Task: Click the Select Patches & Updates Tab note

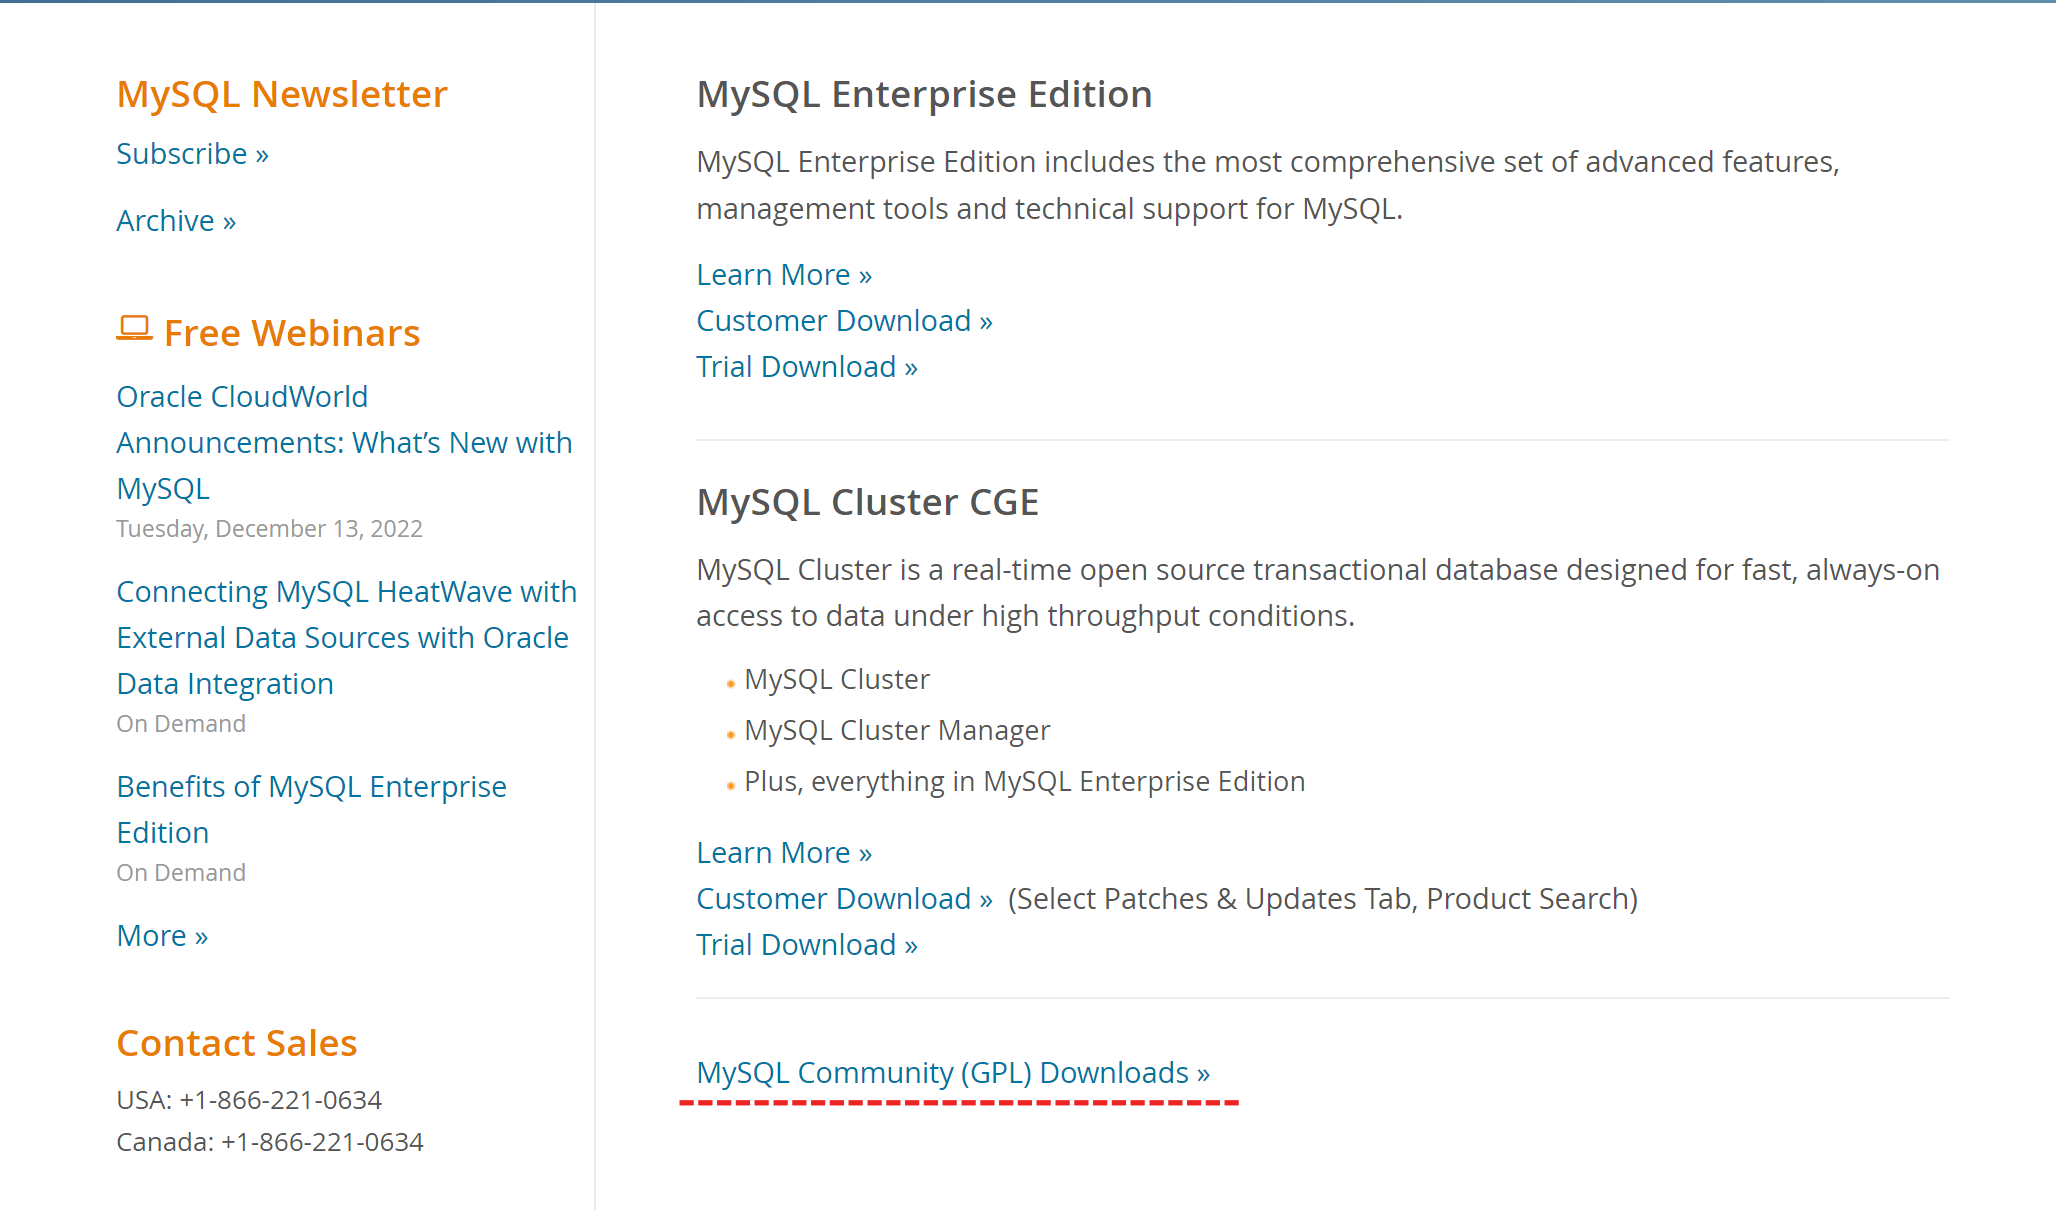Action: point(1323,899)
